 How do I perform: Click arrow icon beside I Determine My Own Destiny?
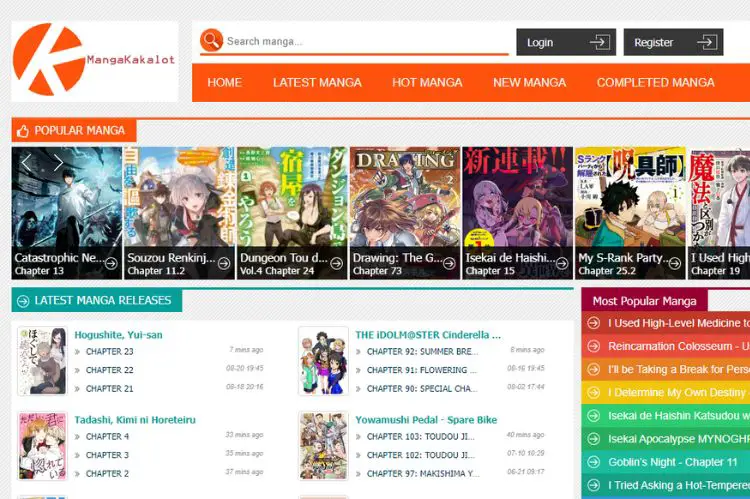(x=594, y=392)
